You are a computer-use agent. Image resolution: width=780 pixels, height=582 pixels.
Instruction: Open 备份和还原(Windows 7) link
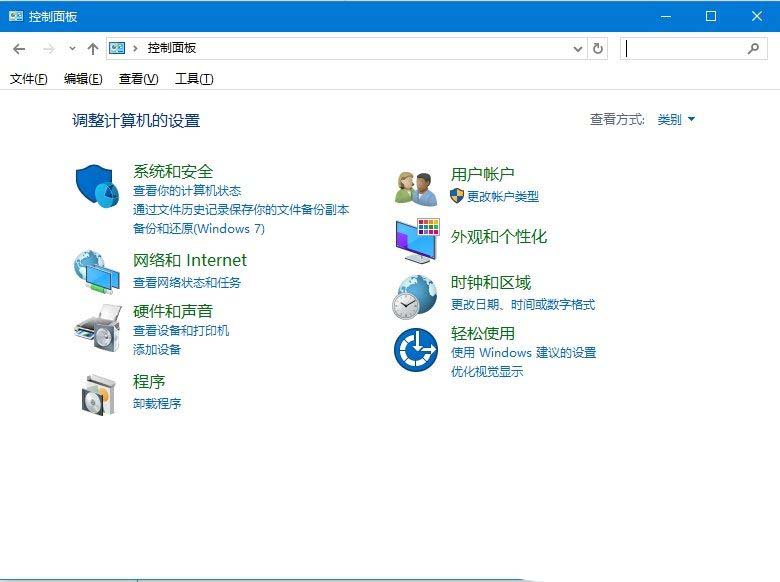(198, 228)
